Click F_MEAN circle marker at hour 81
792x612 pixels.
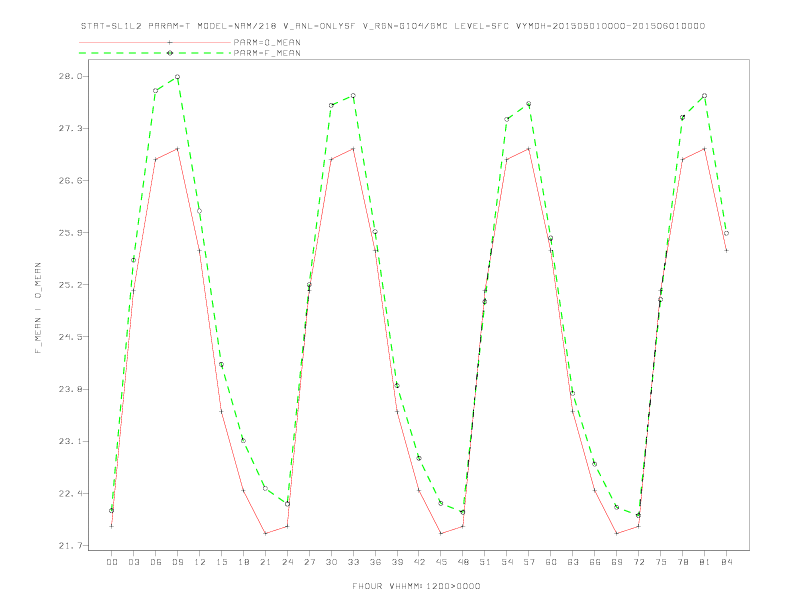(x=705, y=95)
